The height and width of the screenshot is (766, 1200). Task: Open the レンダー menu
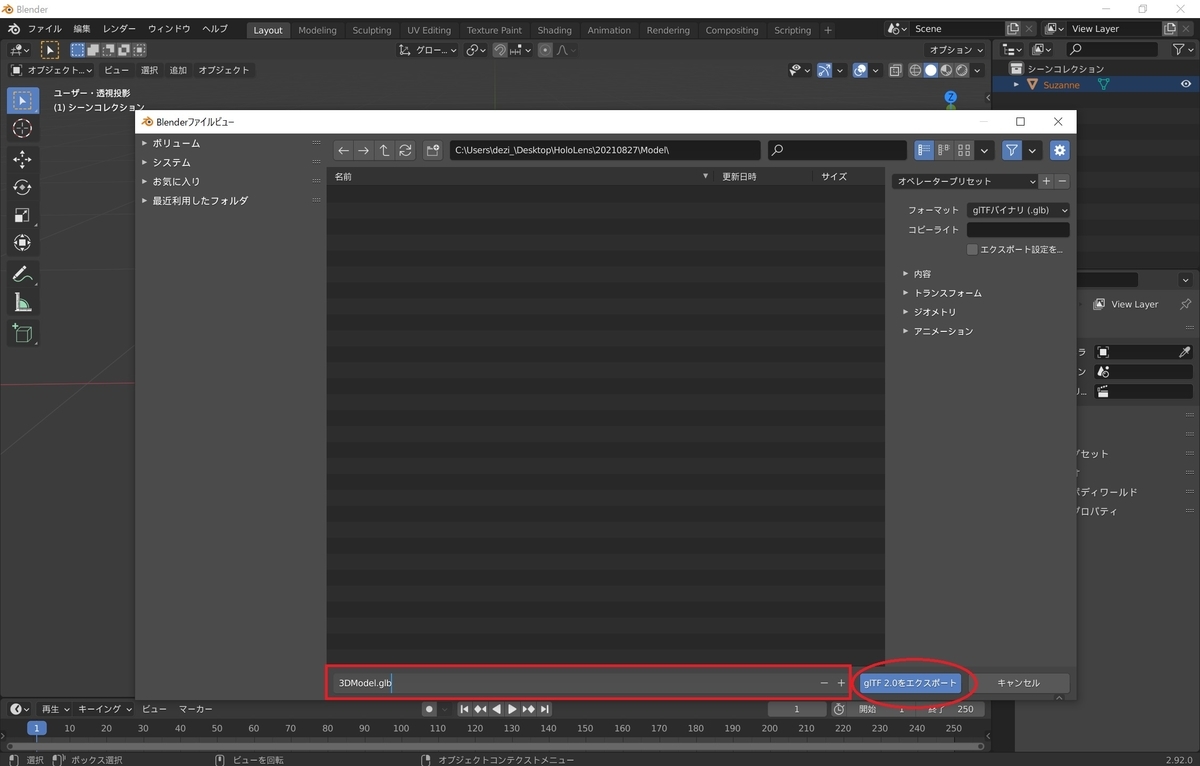click(x=119, y=29)
